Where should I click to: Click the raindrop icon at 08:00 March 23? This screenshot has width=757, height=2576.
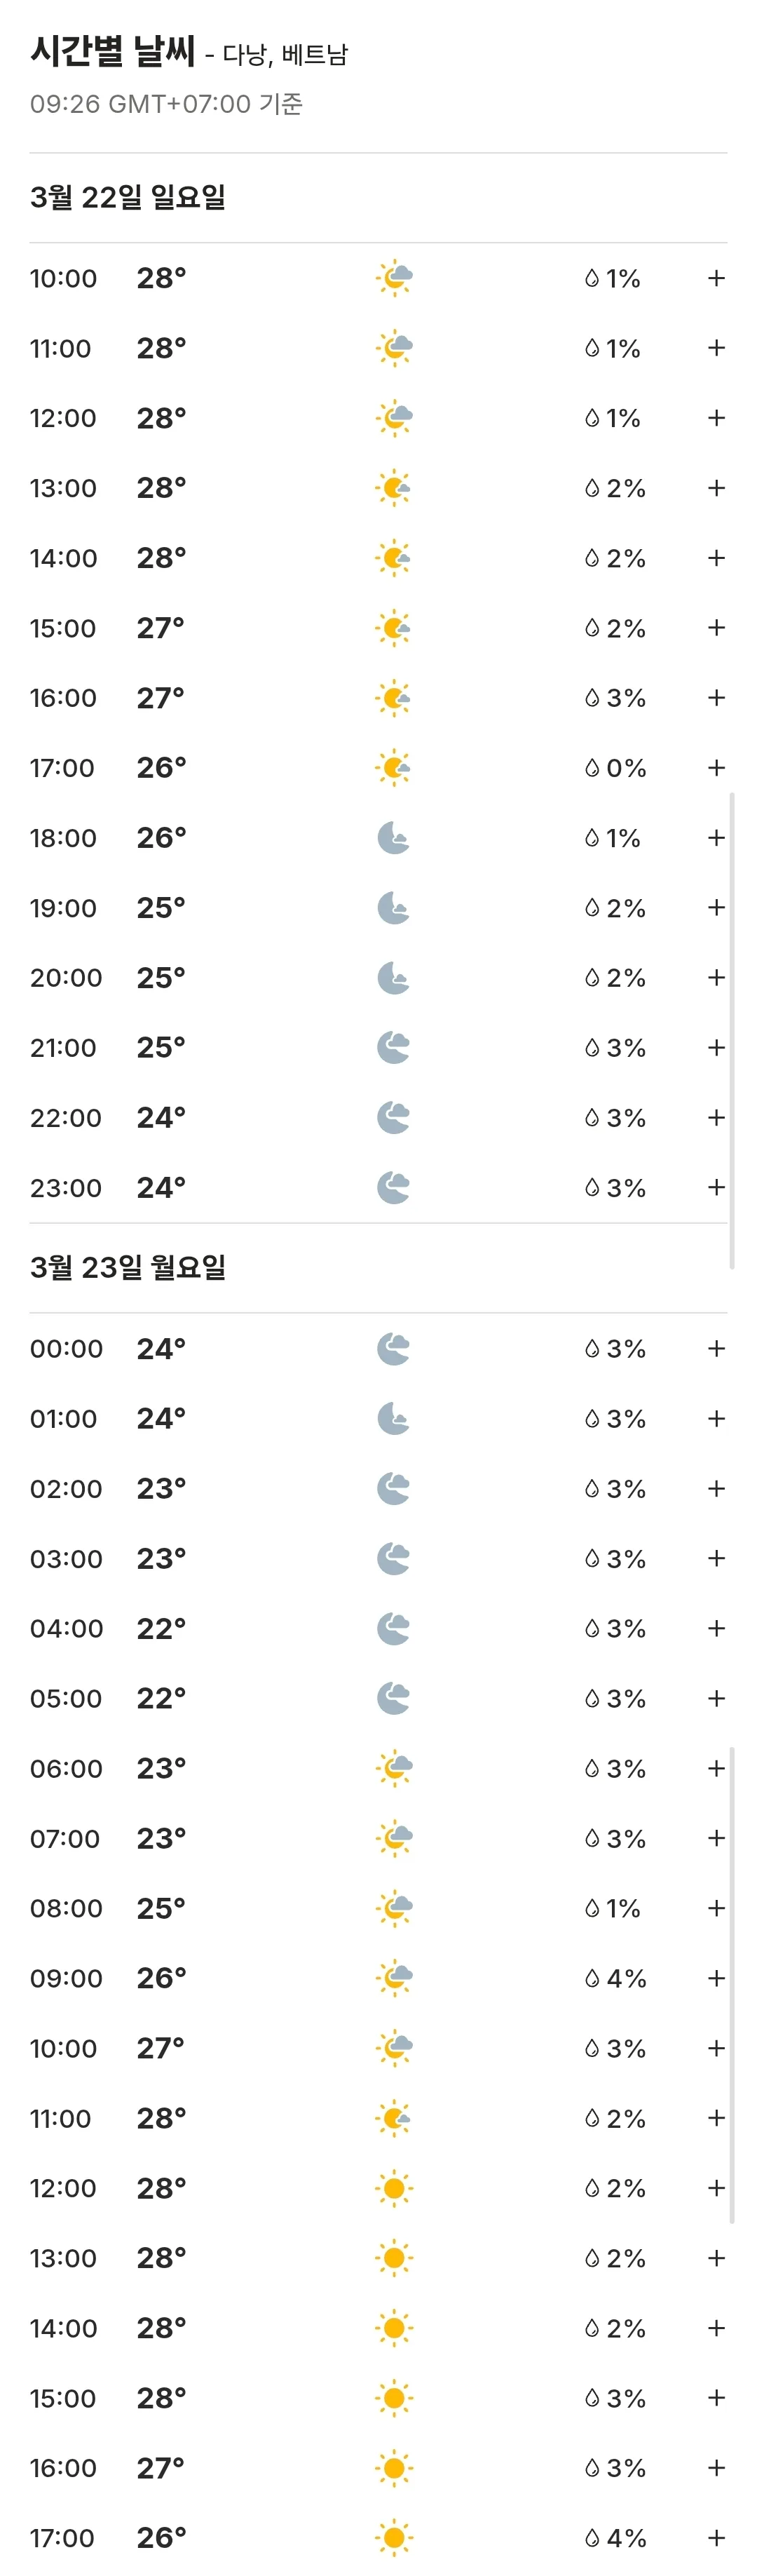pos(591,1909)
